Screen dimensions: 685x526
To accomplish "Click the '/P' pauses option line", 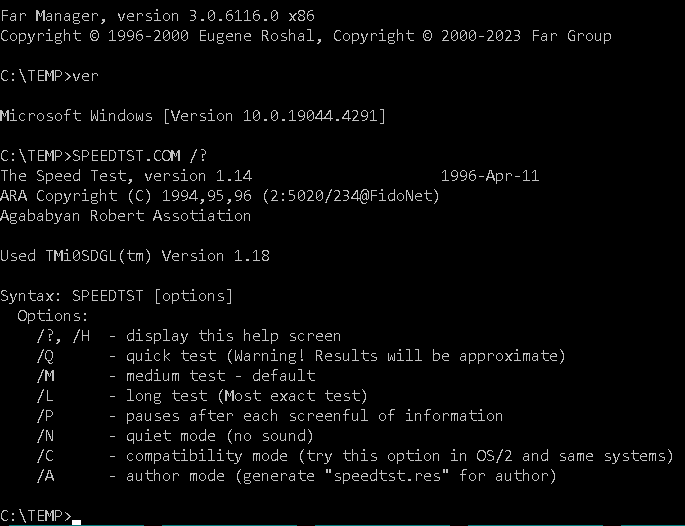I will point(270,416).
